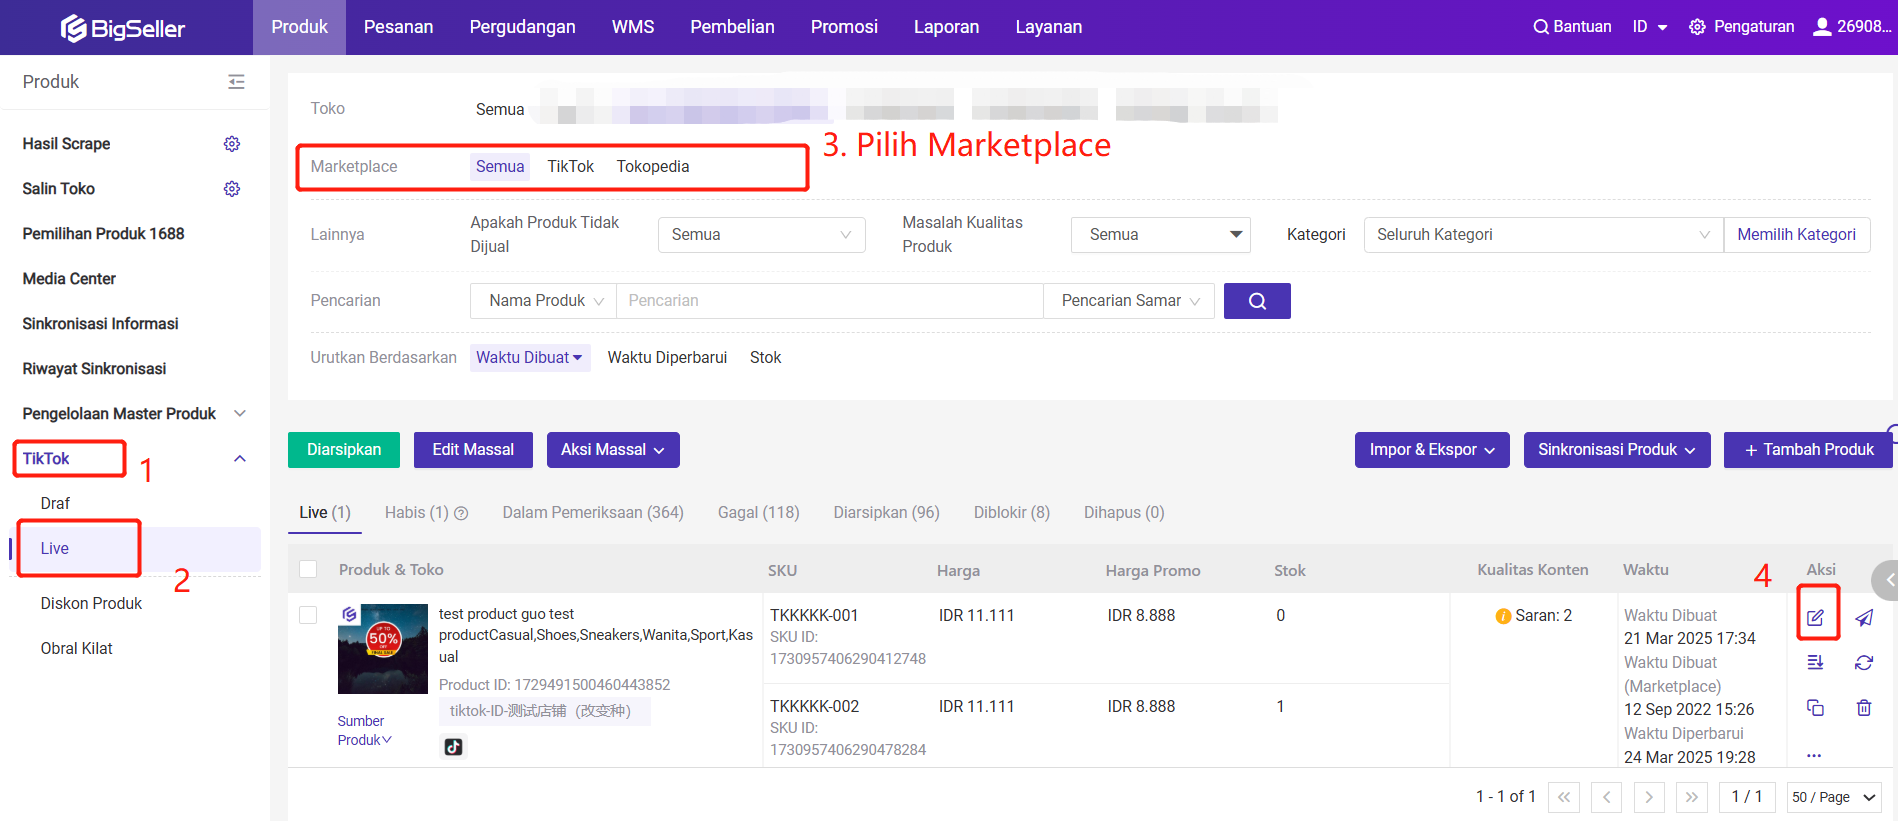Filter marketplace by Tokopedia

coord(653,167)
